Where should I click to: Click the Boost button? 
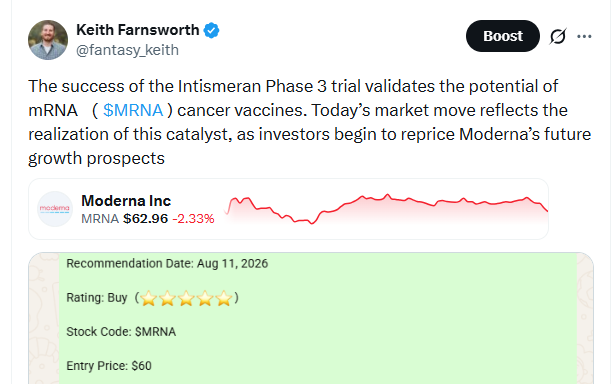point(502,36)
